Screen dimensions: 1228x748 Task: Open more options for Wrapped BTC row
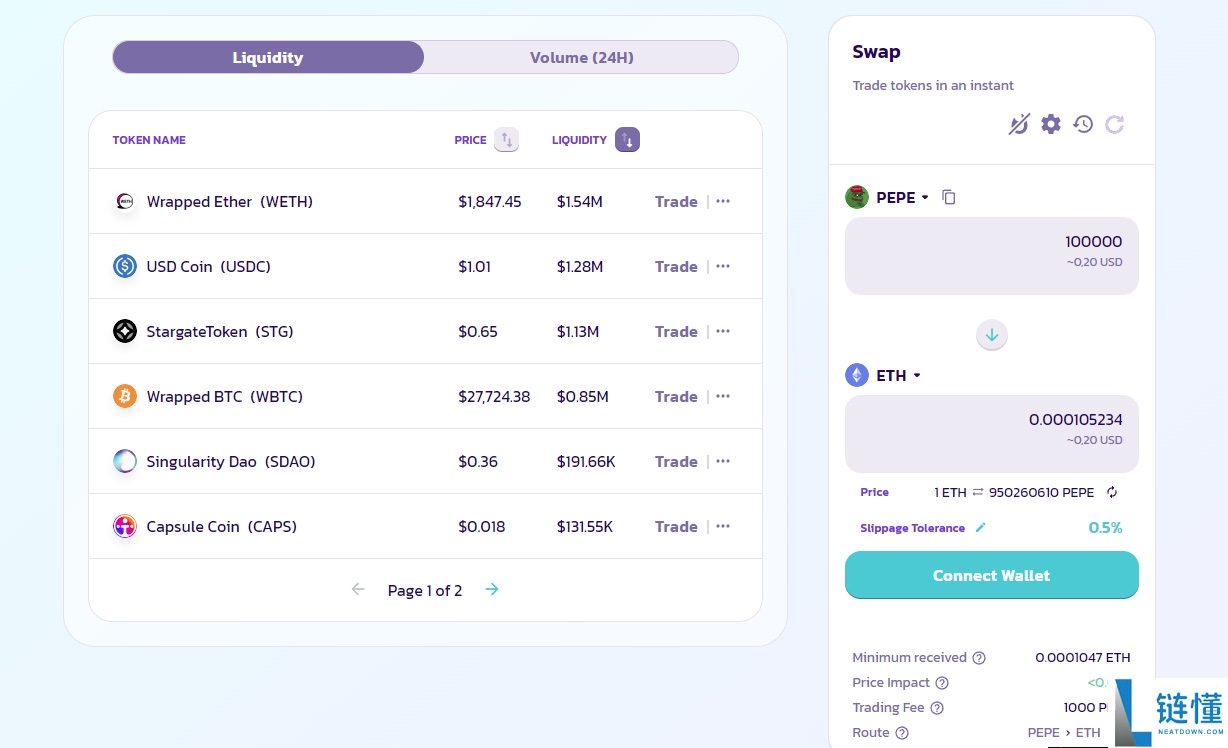[x=723, y=396]
